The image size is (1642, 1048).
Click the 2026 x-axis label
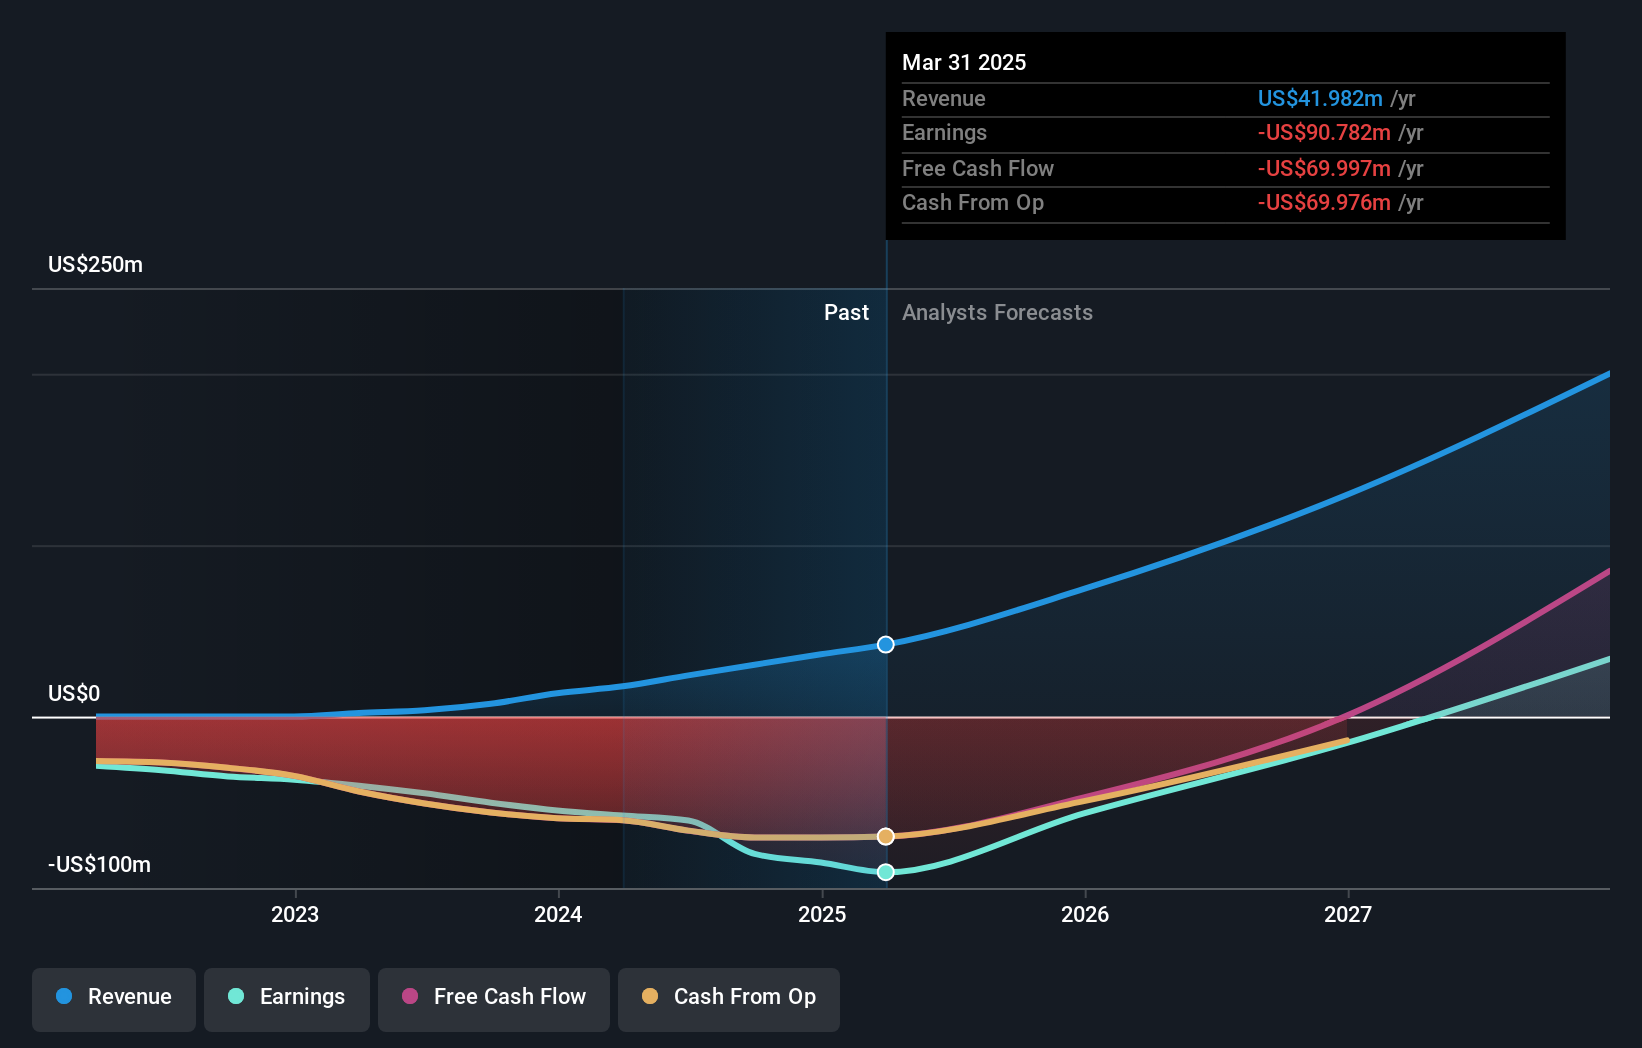pos(1085,914)
